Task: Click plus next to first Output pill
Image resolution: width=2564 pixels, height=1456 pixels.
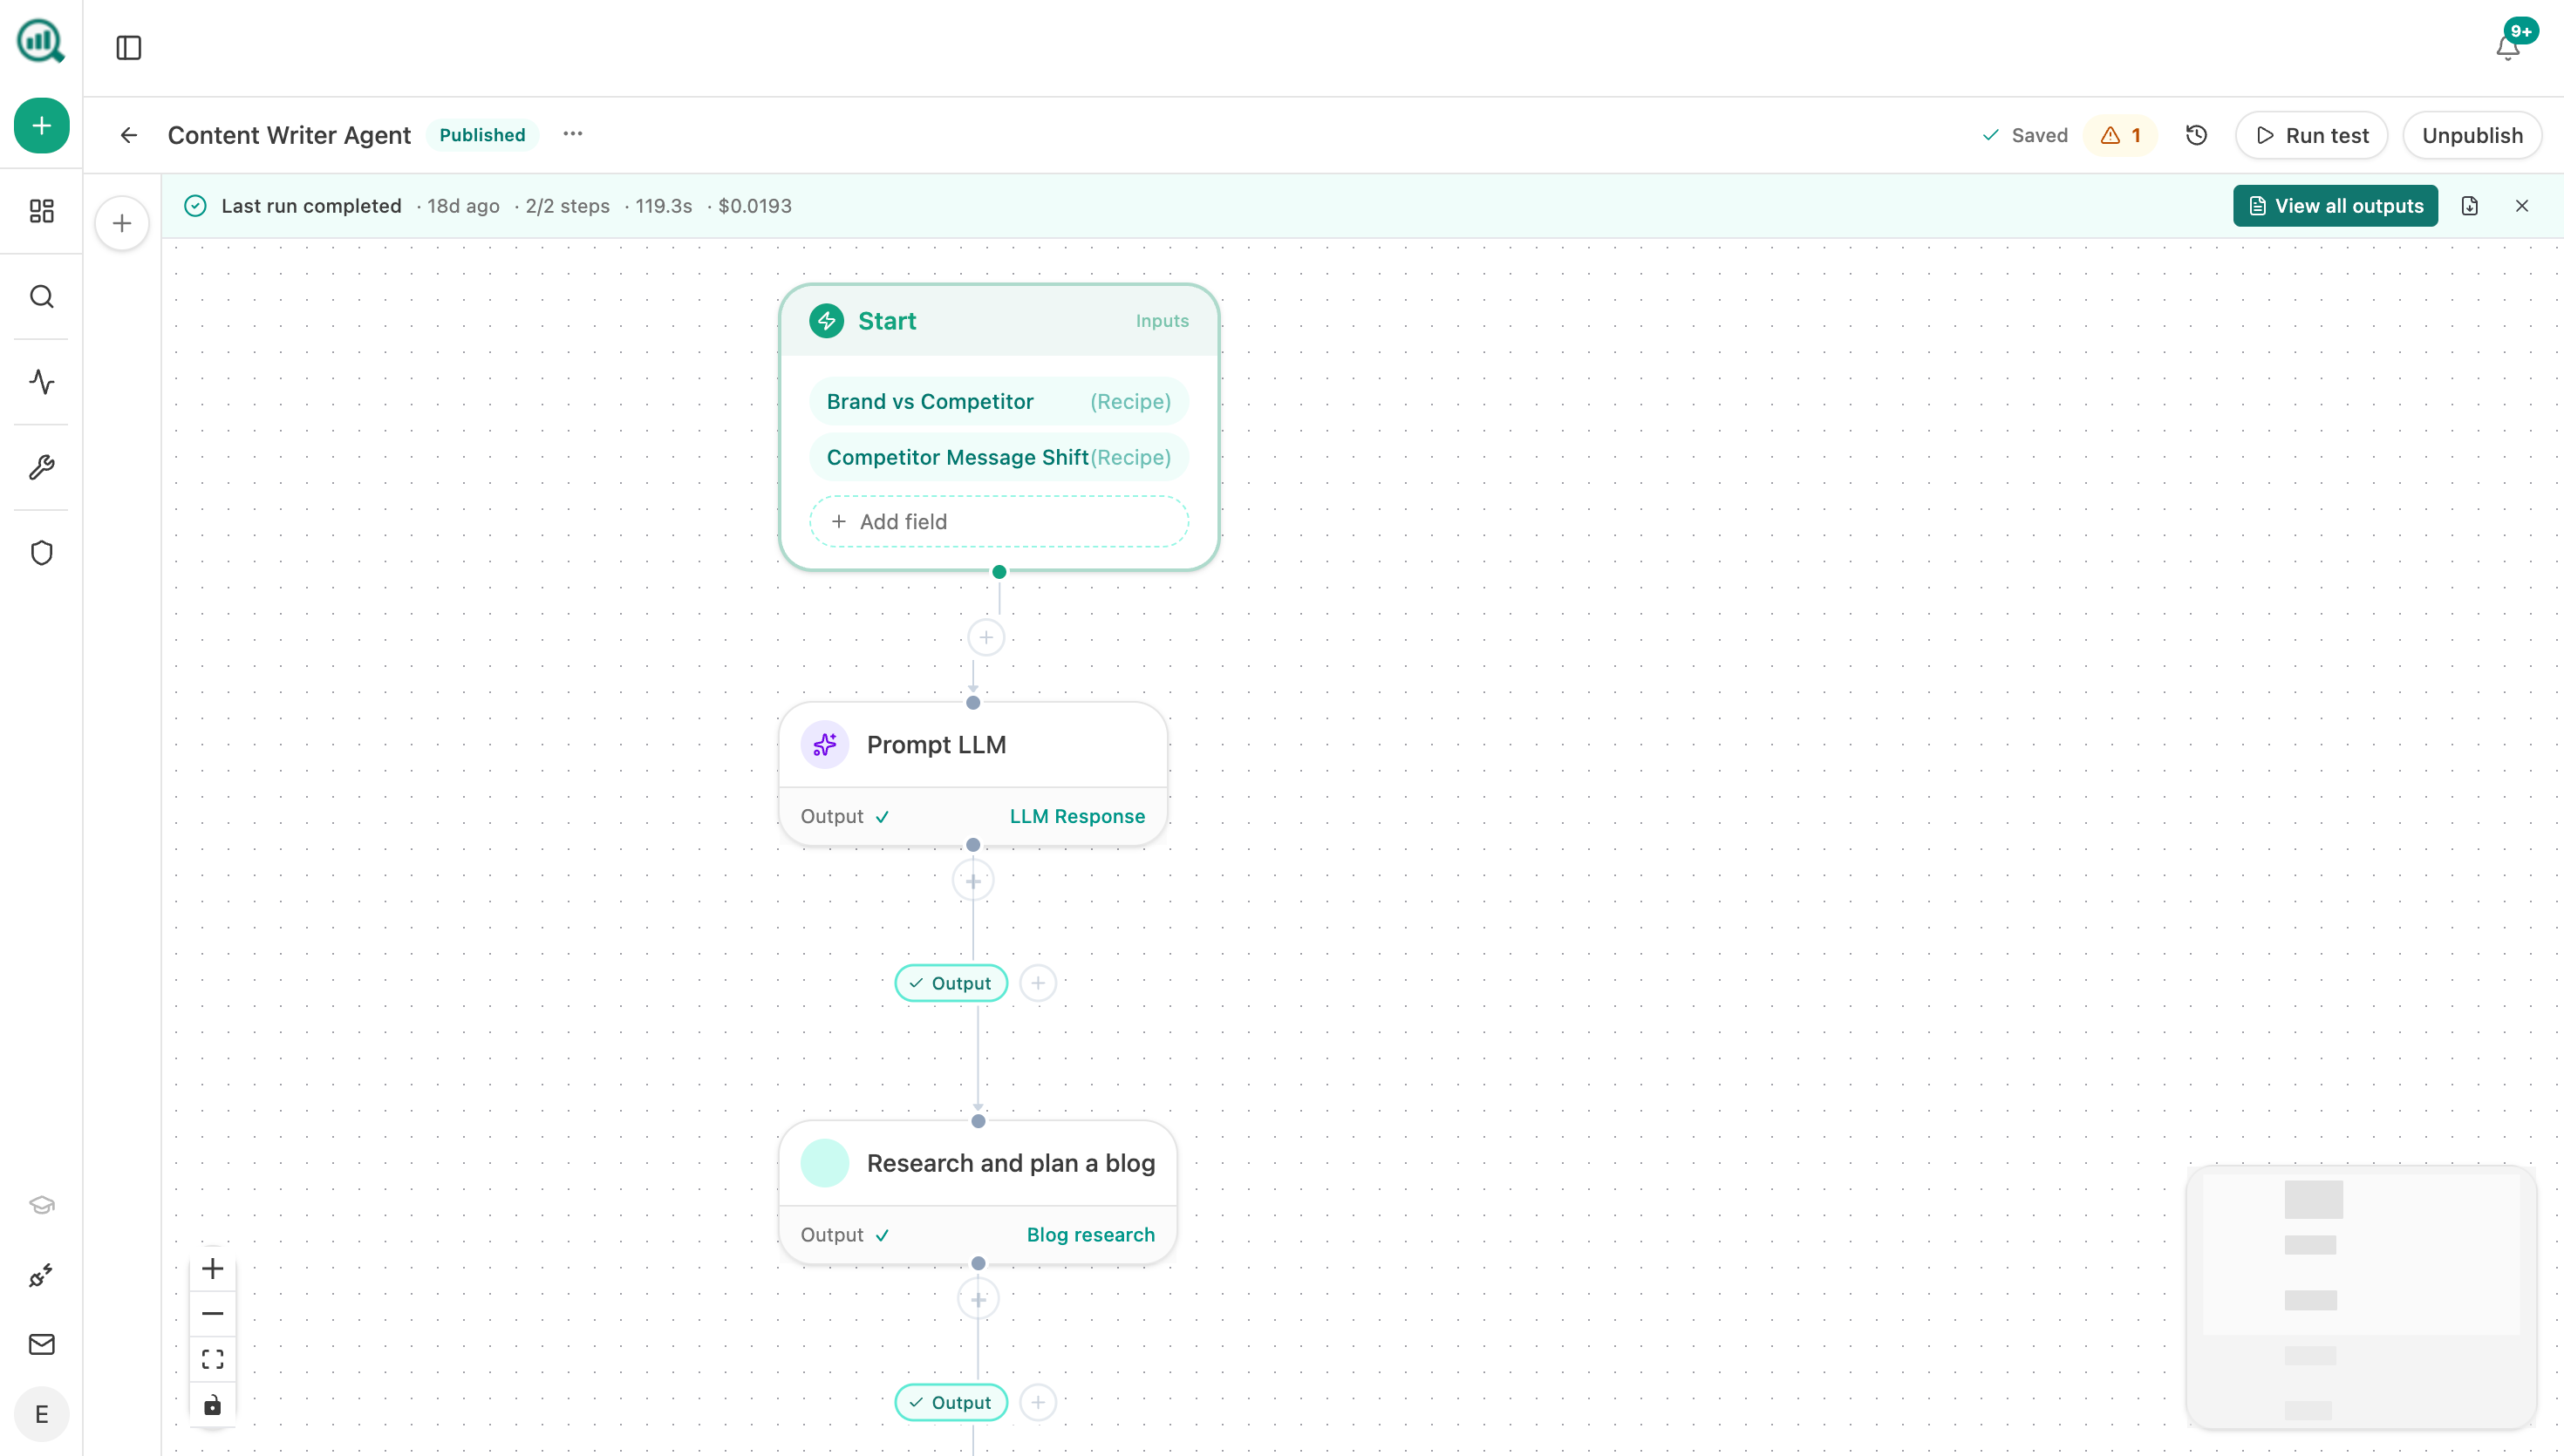Action: click(x=1037, y=983)
